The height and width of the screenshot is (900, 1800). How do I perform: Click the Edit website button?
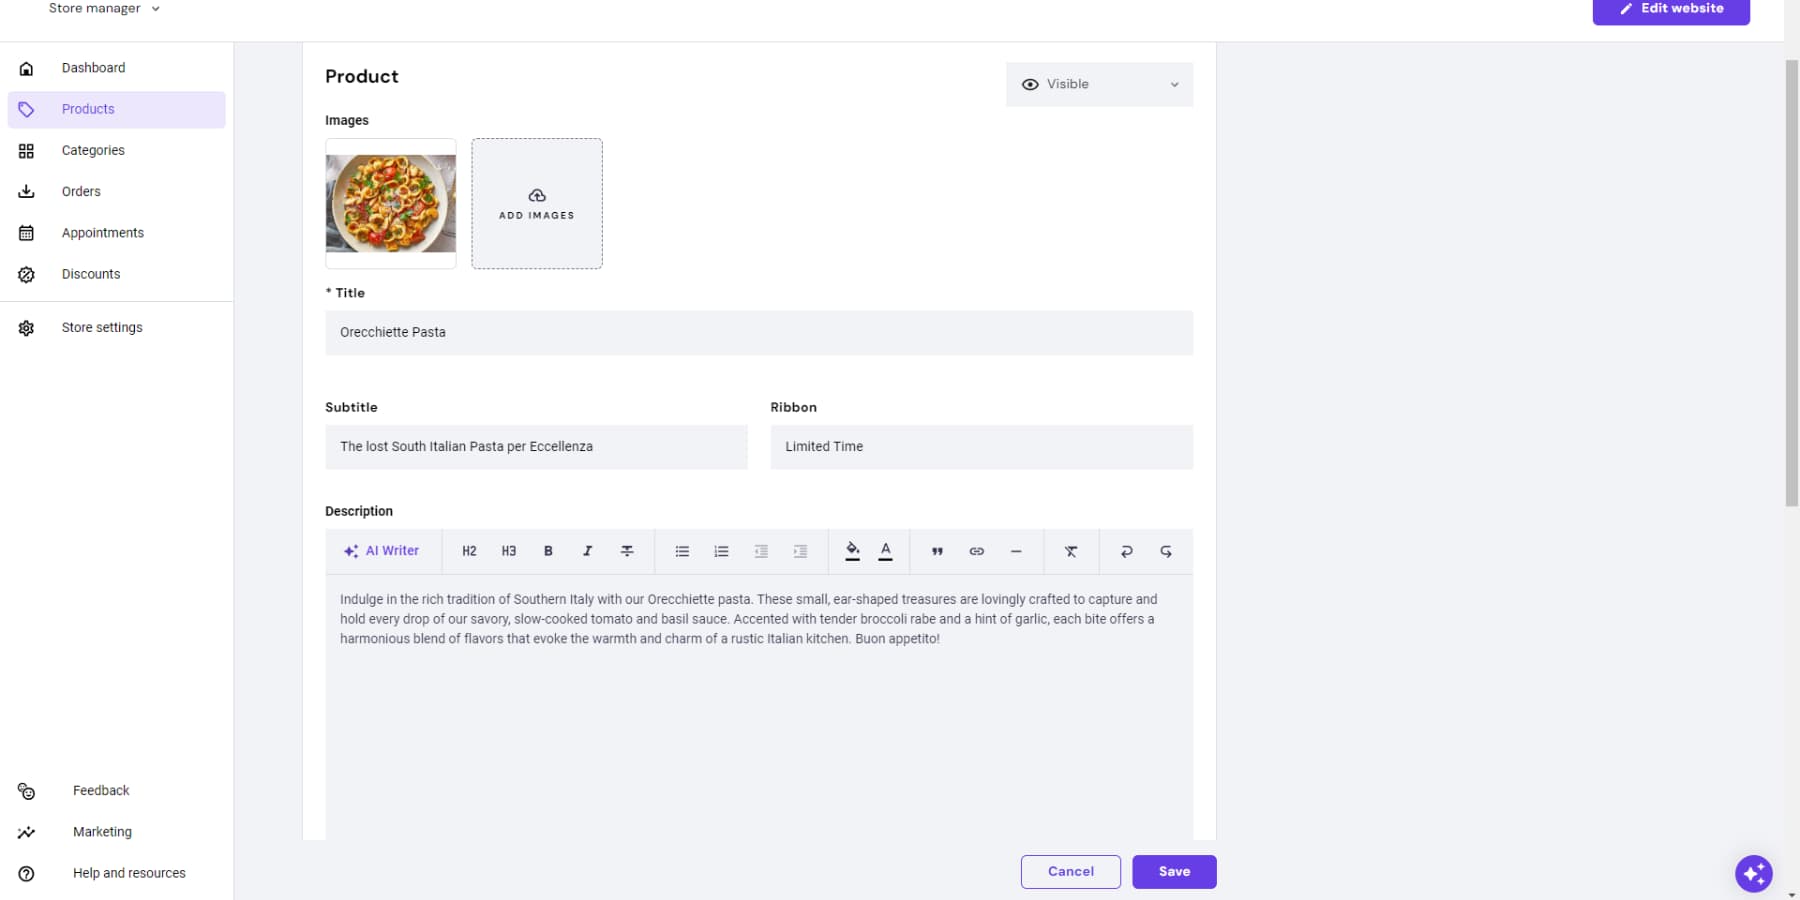[x=1670, y=8]
